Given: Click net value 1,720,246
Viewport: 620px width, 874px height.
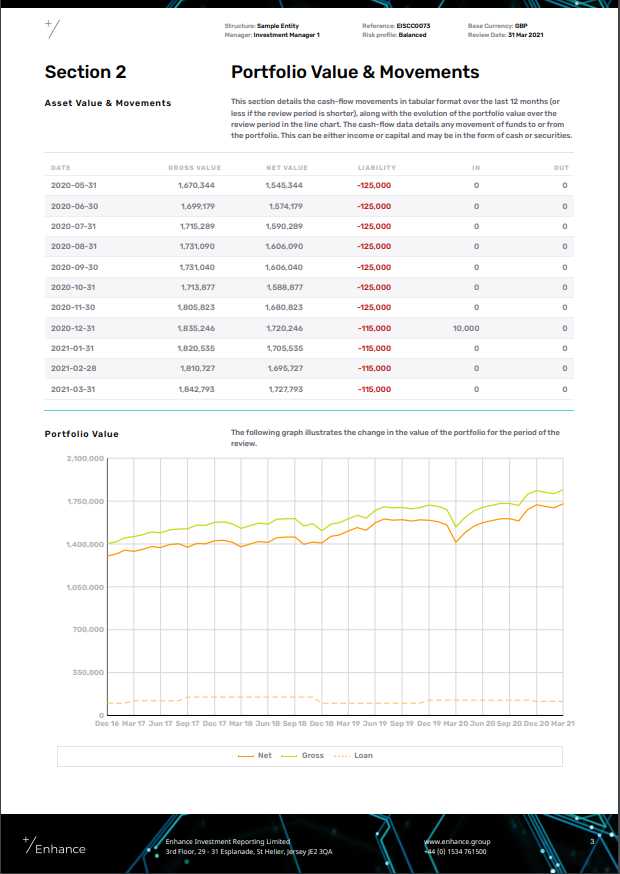Looking at the screenshot, I should pyautogui.click(x=284, y=328).
